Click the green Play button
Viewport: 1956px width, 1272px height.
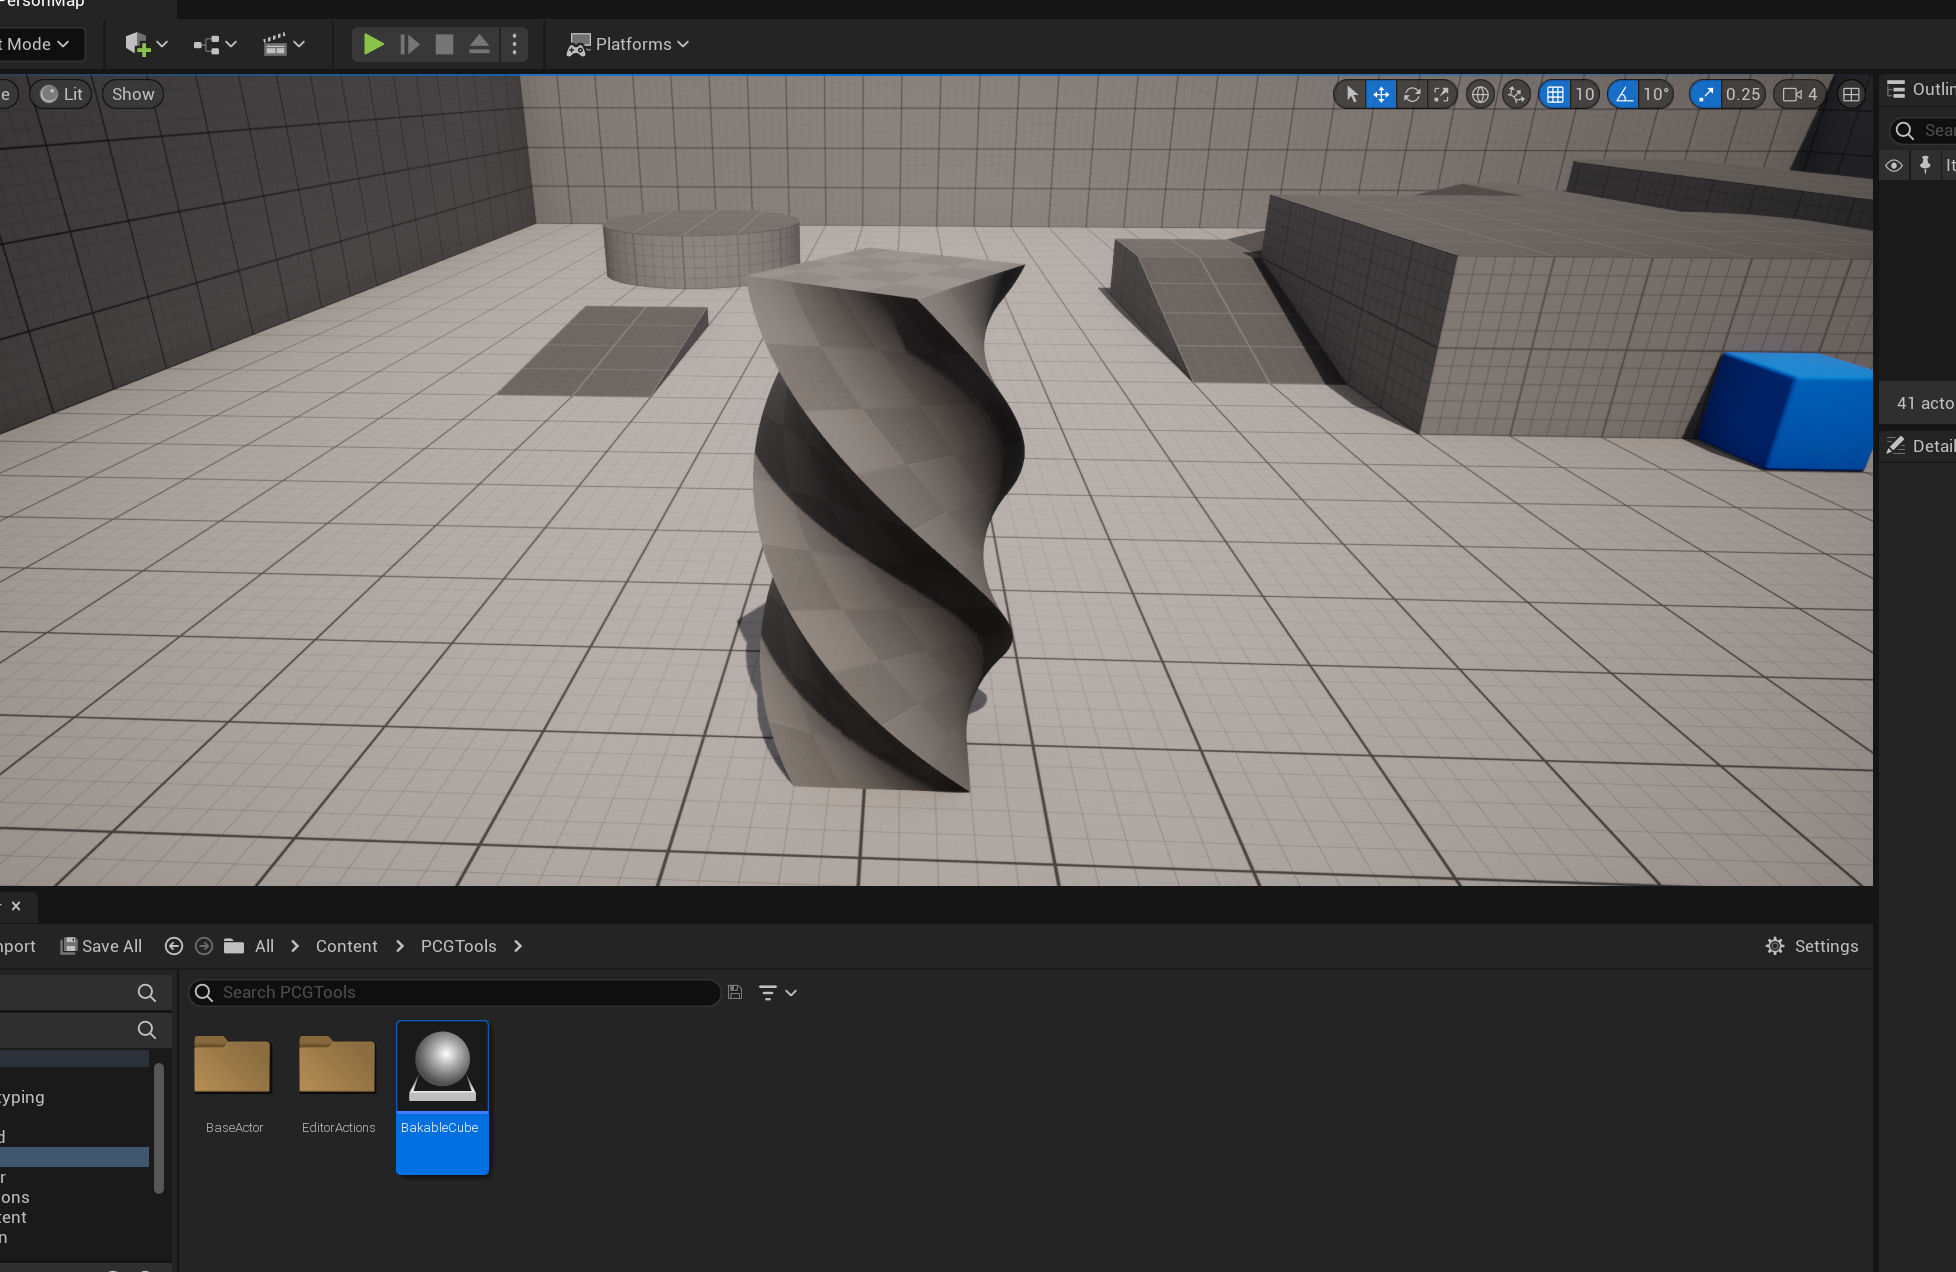point(373,44)
